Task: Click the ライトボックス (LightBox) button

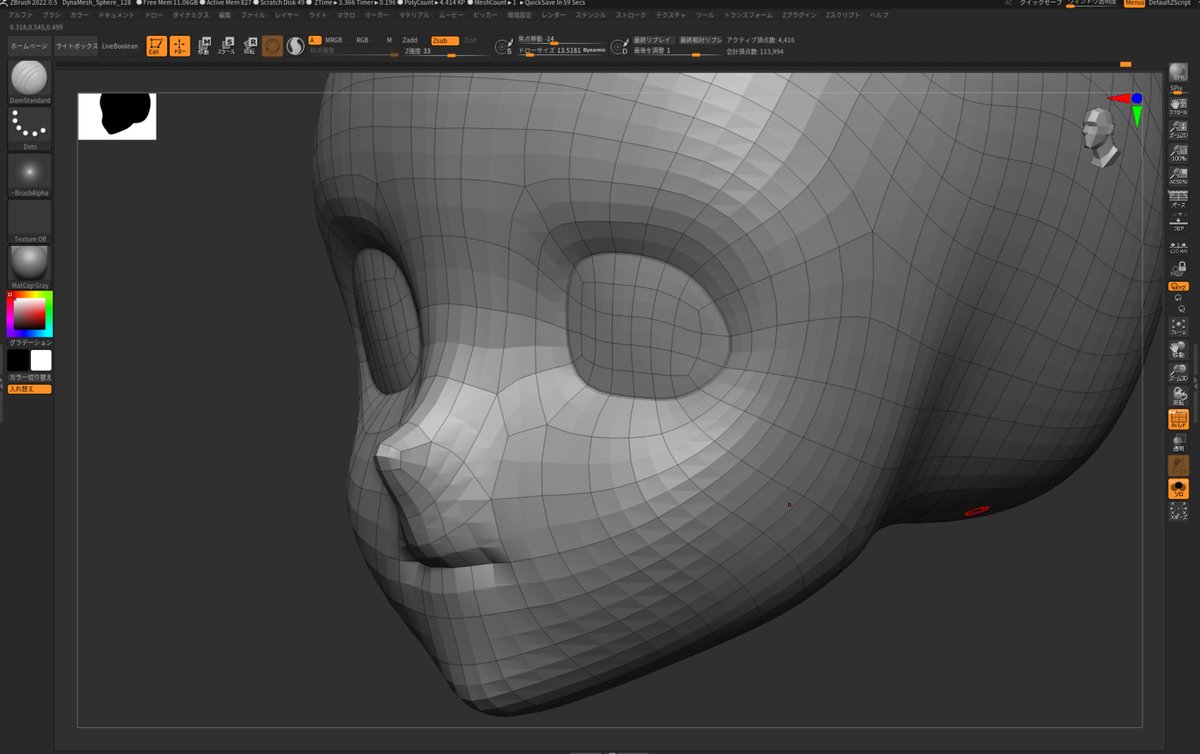Action: (76, 46)
